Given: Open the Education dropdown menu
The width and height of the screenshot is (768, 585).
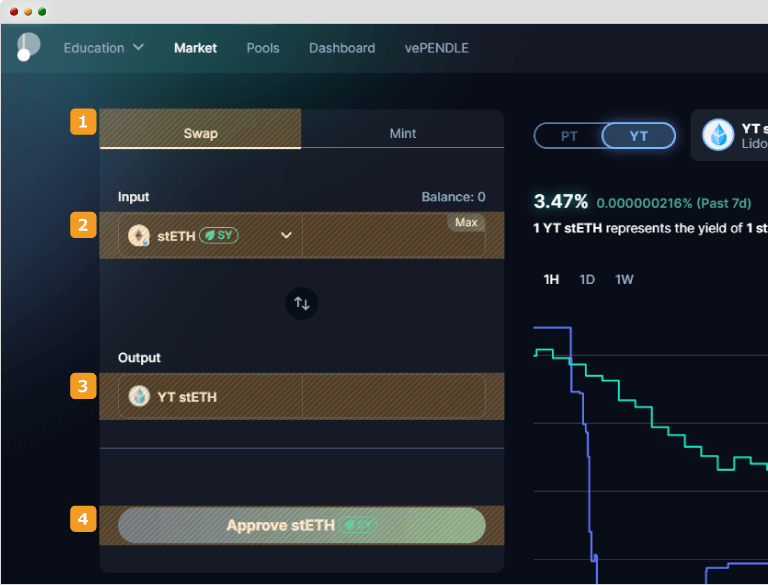Looking at the screenshot, I should point(103,48).
